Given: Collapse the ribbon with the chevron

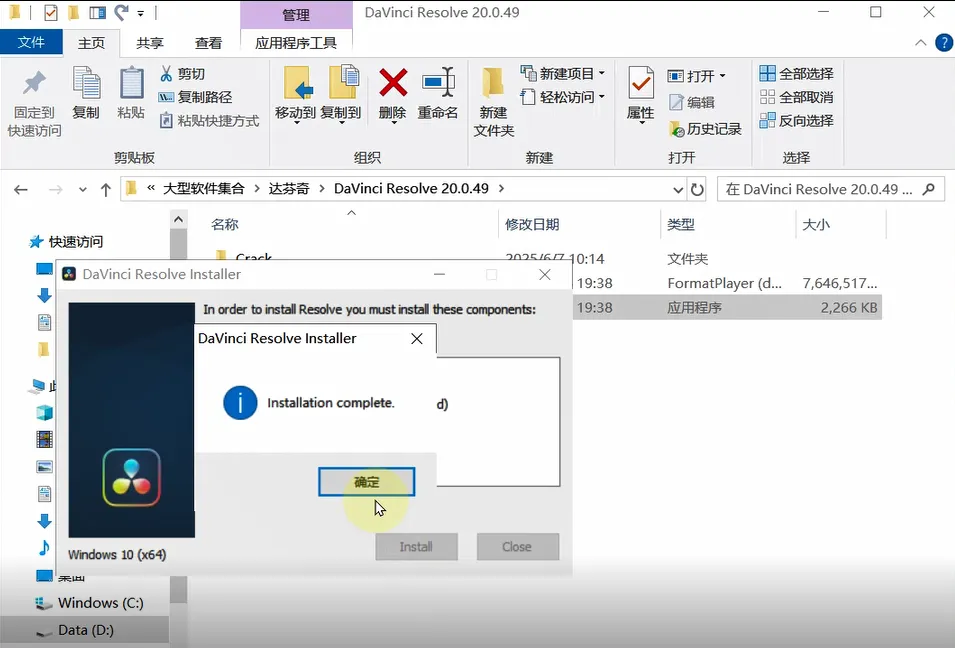Looking at the screenshot, I should coord(920,43).
